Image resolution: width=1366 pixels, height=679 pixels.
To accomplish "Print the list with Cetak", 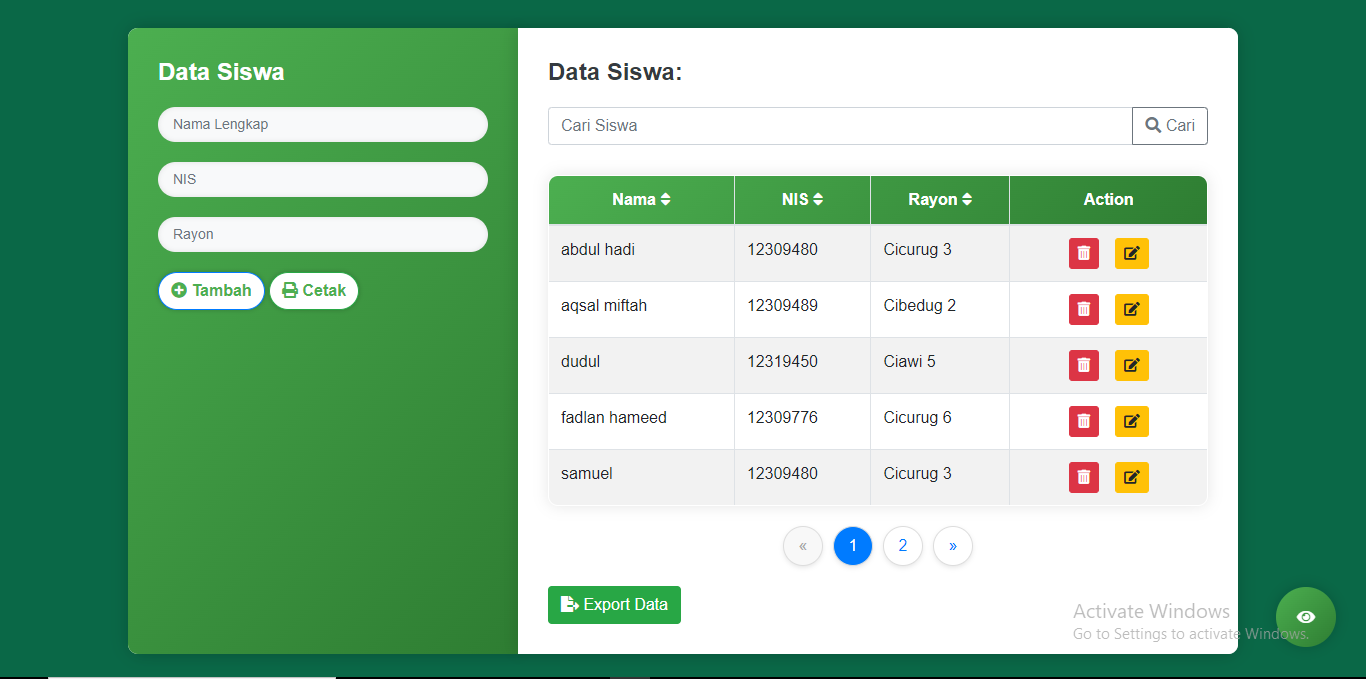I will click(x=314, y=291).
